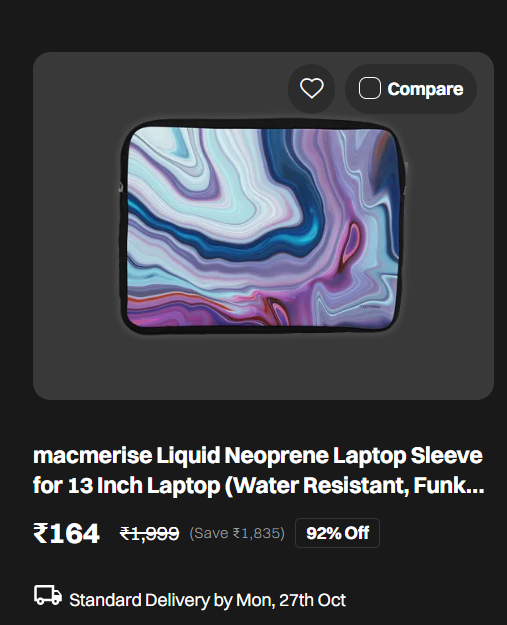This screenshot has height=625, width=507.
Task: Add the sleeve to wishlist via heart icon
Action: point(311,88)
